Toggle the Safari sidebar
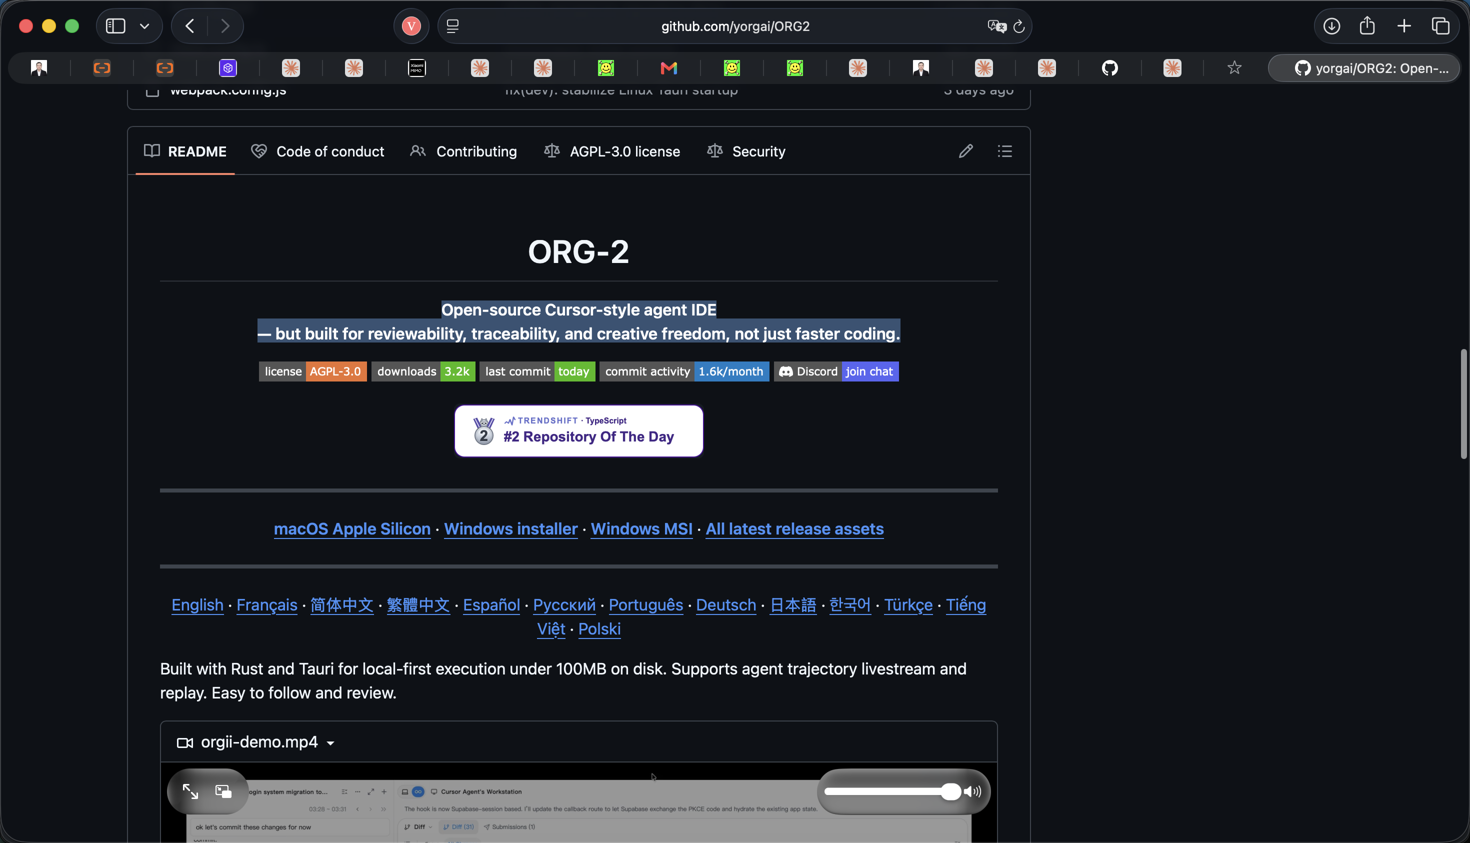1470x843 pixels. [x=116, y=26]
